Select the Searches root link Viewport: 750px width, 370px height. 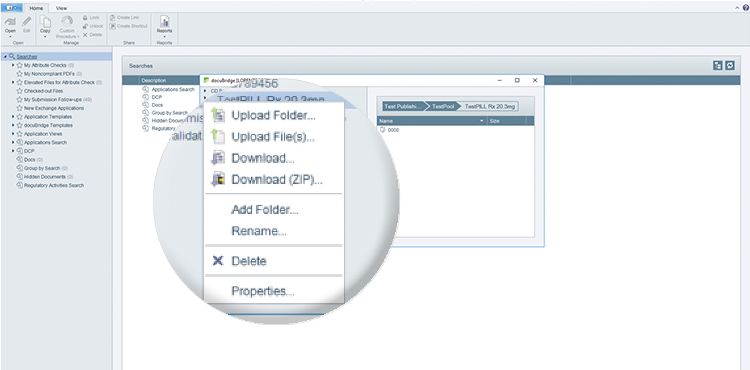point(27,56)
